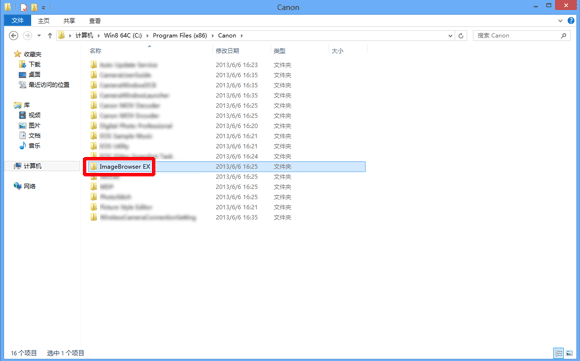Screen dimensions: 580x361
Task: Expand the ribbon with chevron
Action: click(560, 21)
